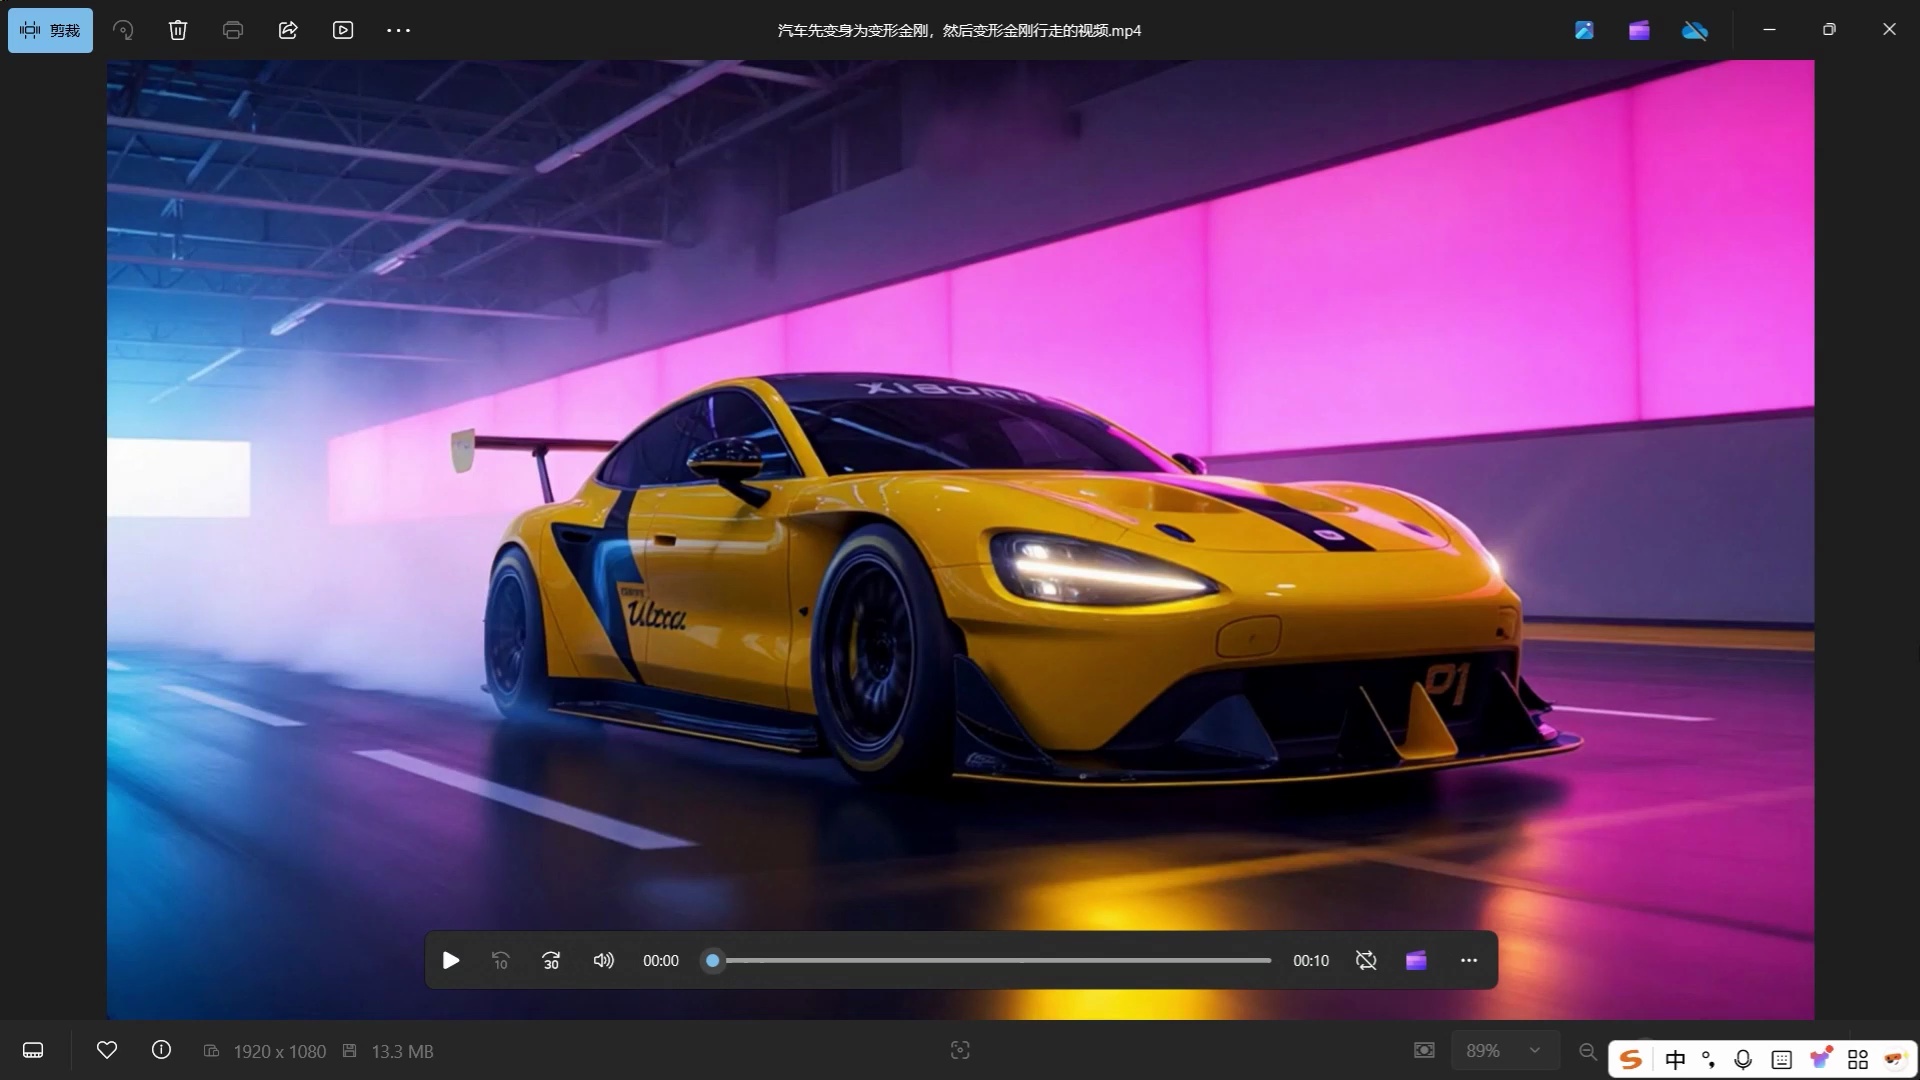Mute the video volume
Viewport: 1920px width, 1080px height.
click(x=603, y=961)
